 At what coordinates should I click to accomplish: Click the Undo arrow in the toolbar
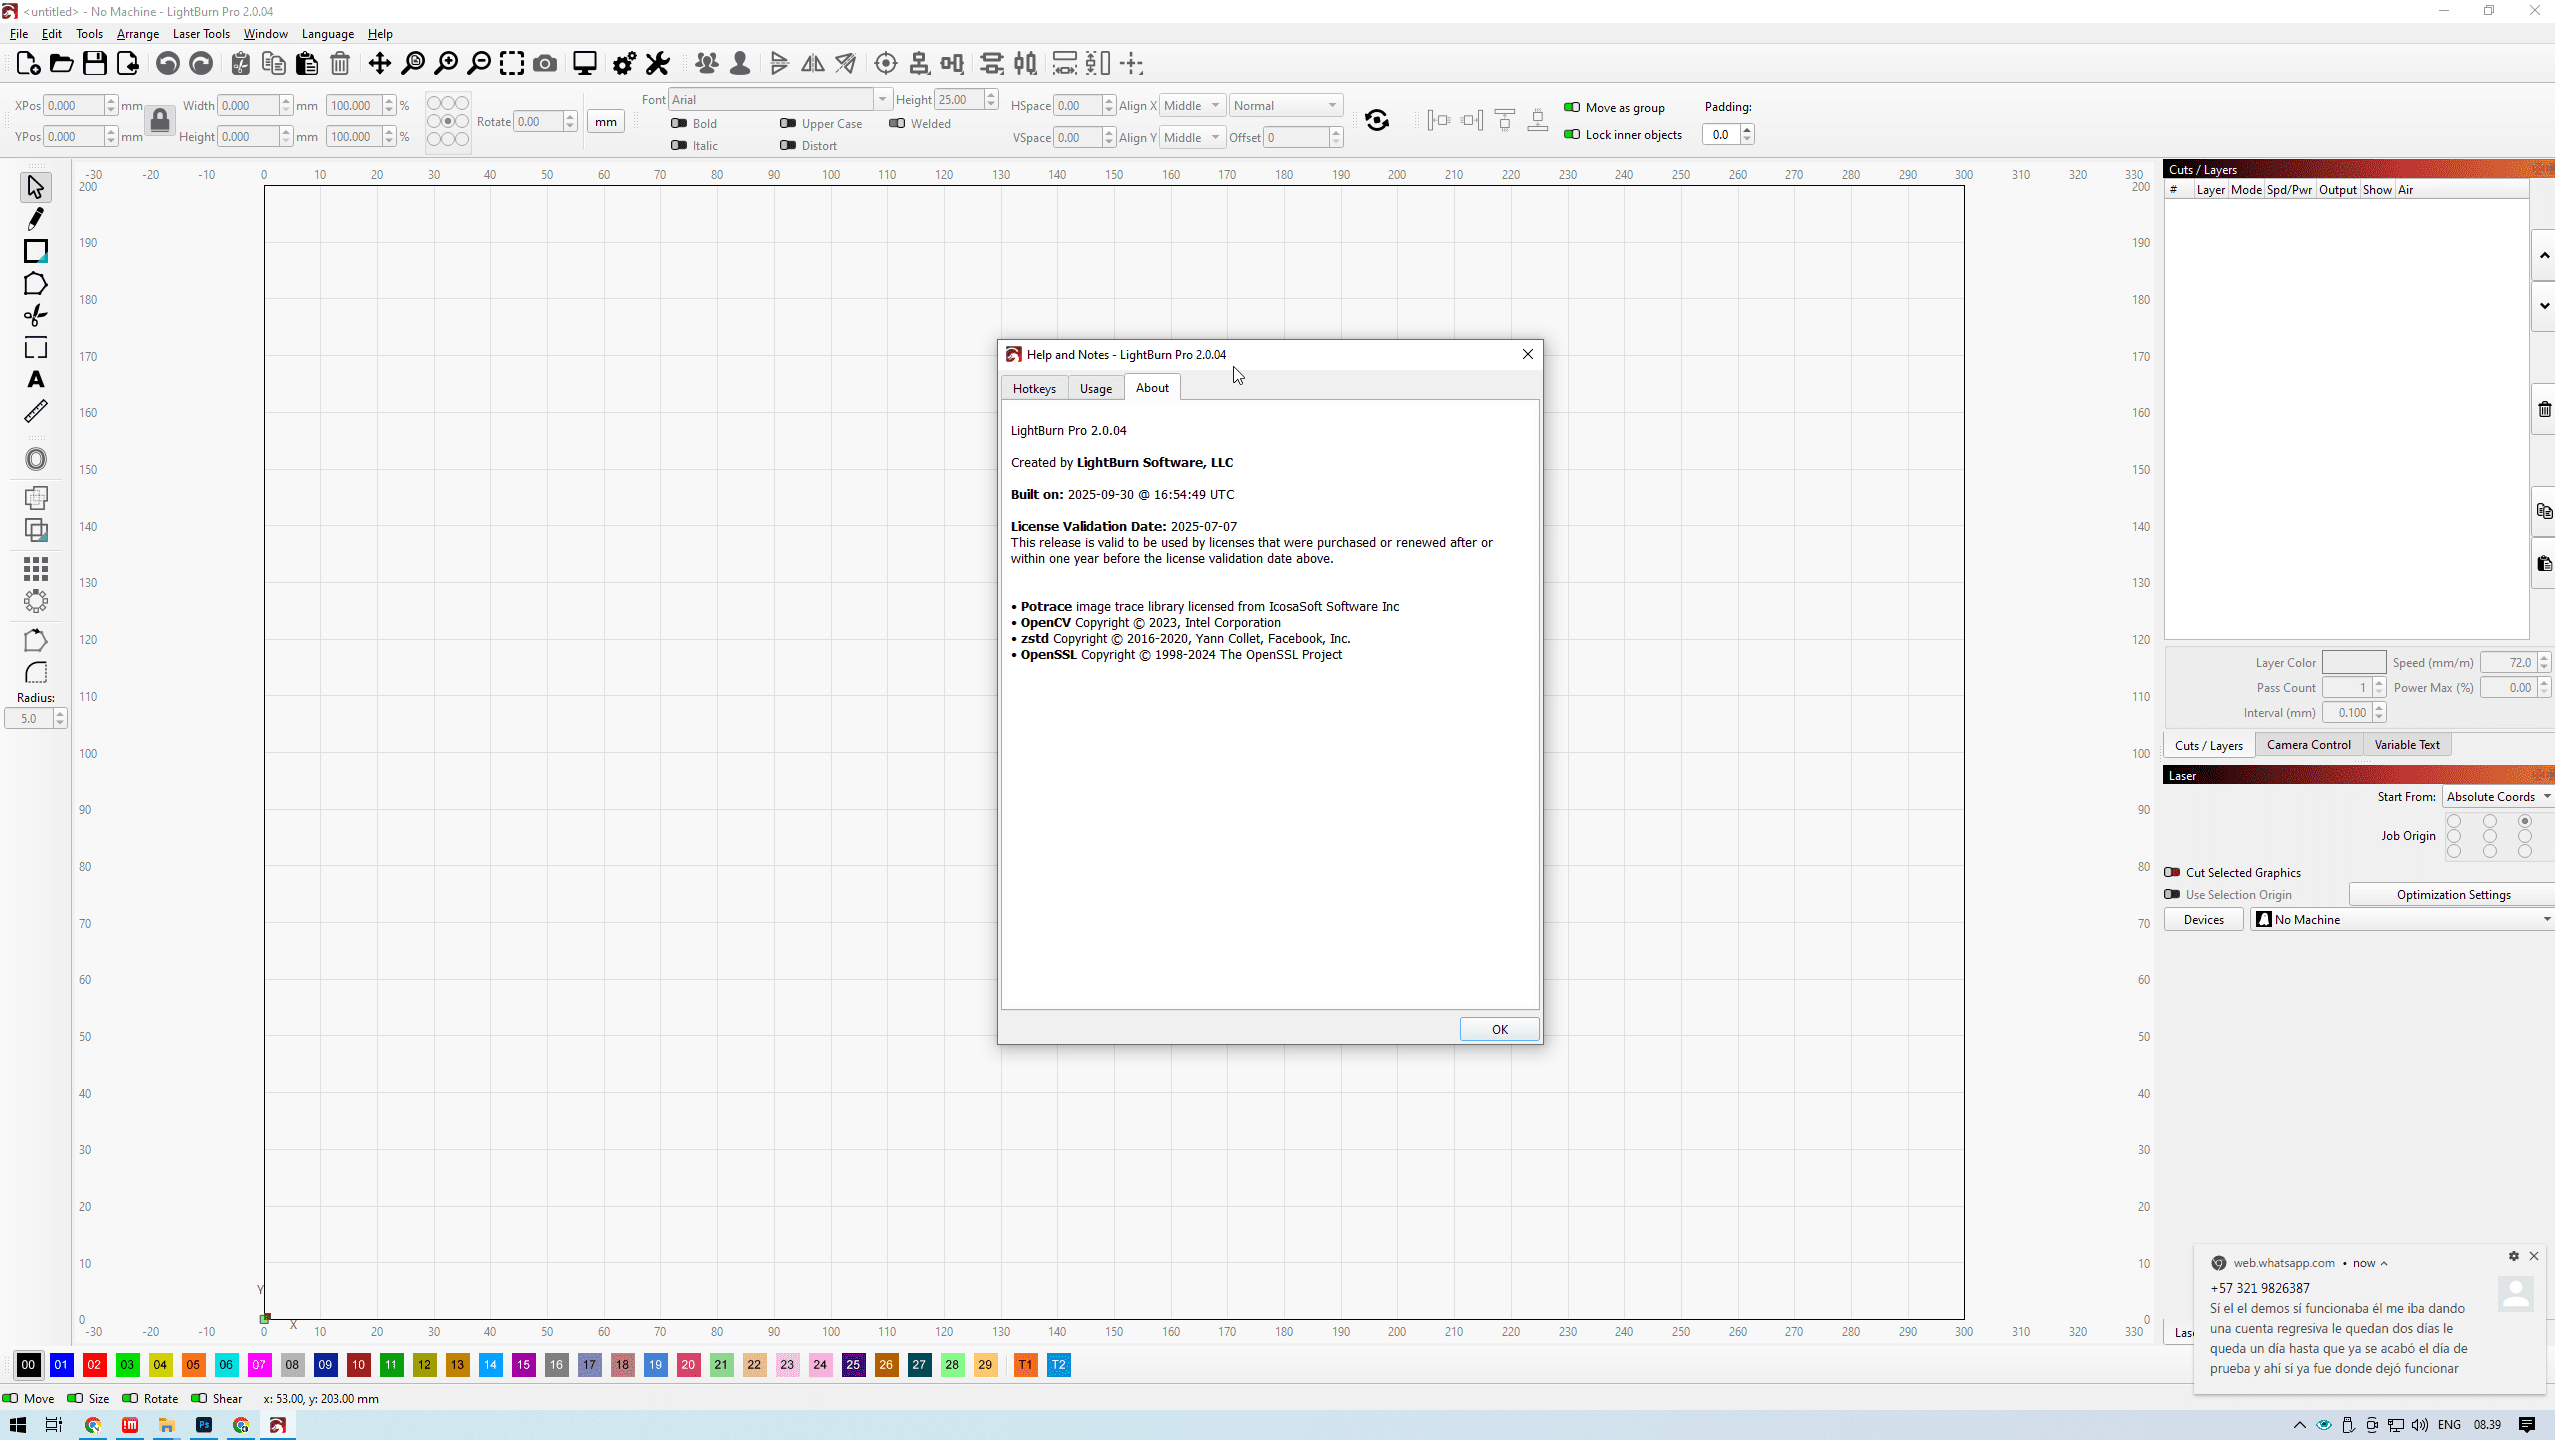(167, 64)
